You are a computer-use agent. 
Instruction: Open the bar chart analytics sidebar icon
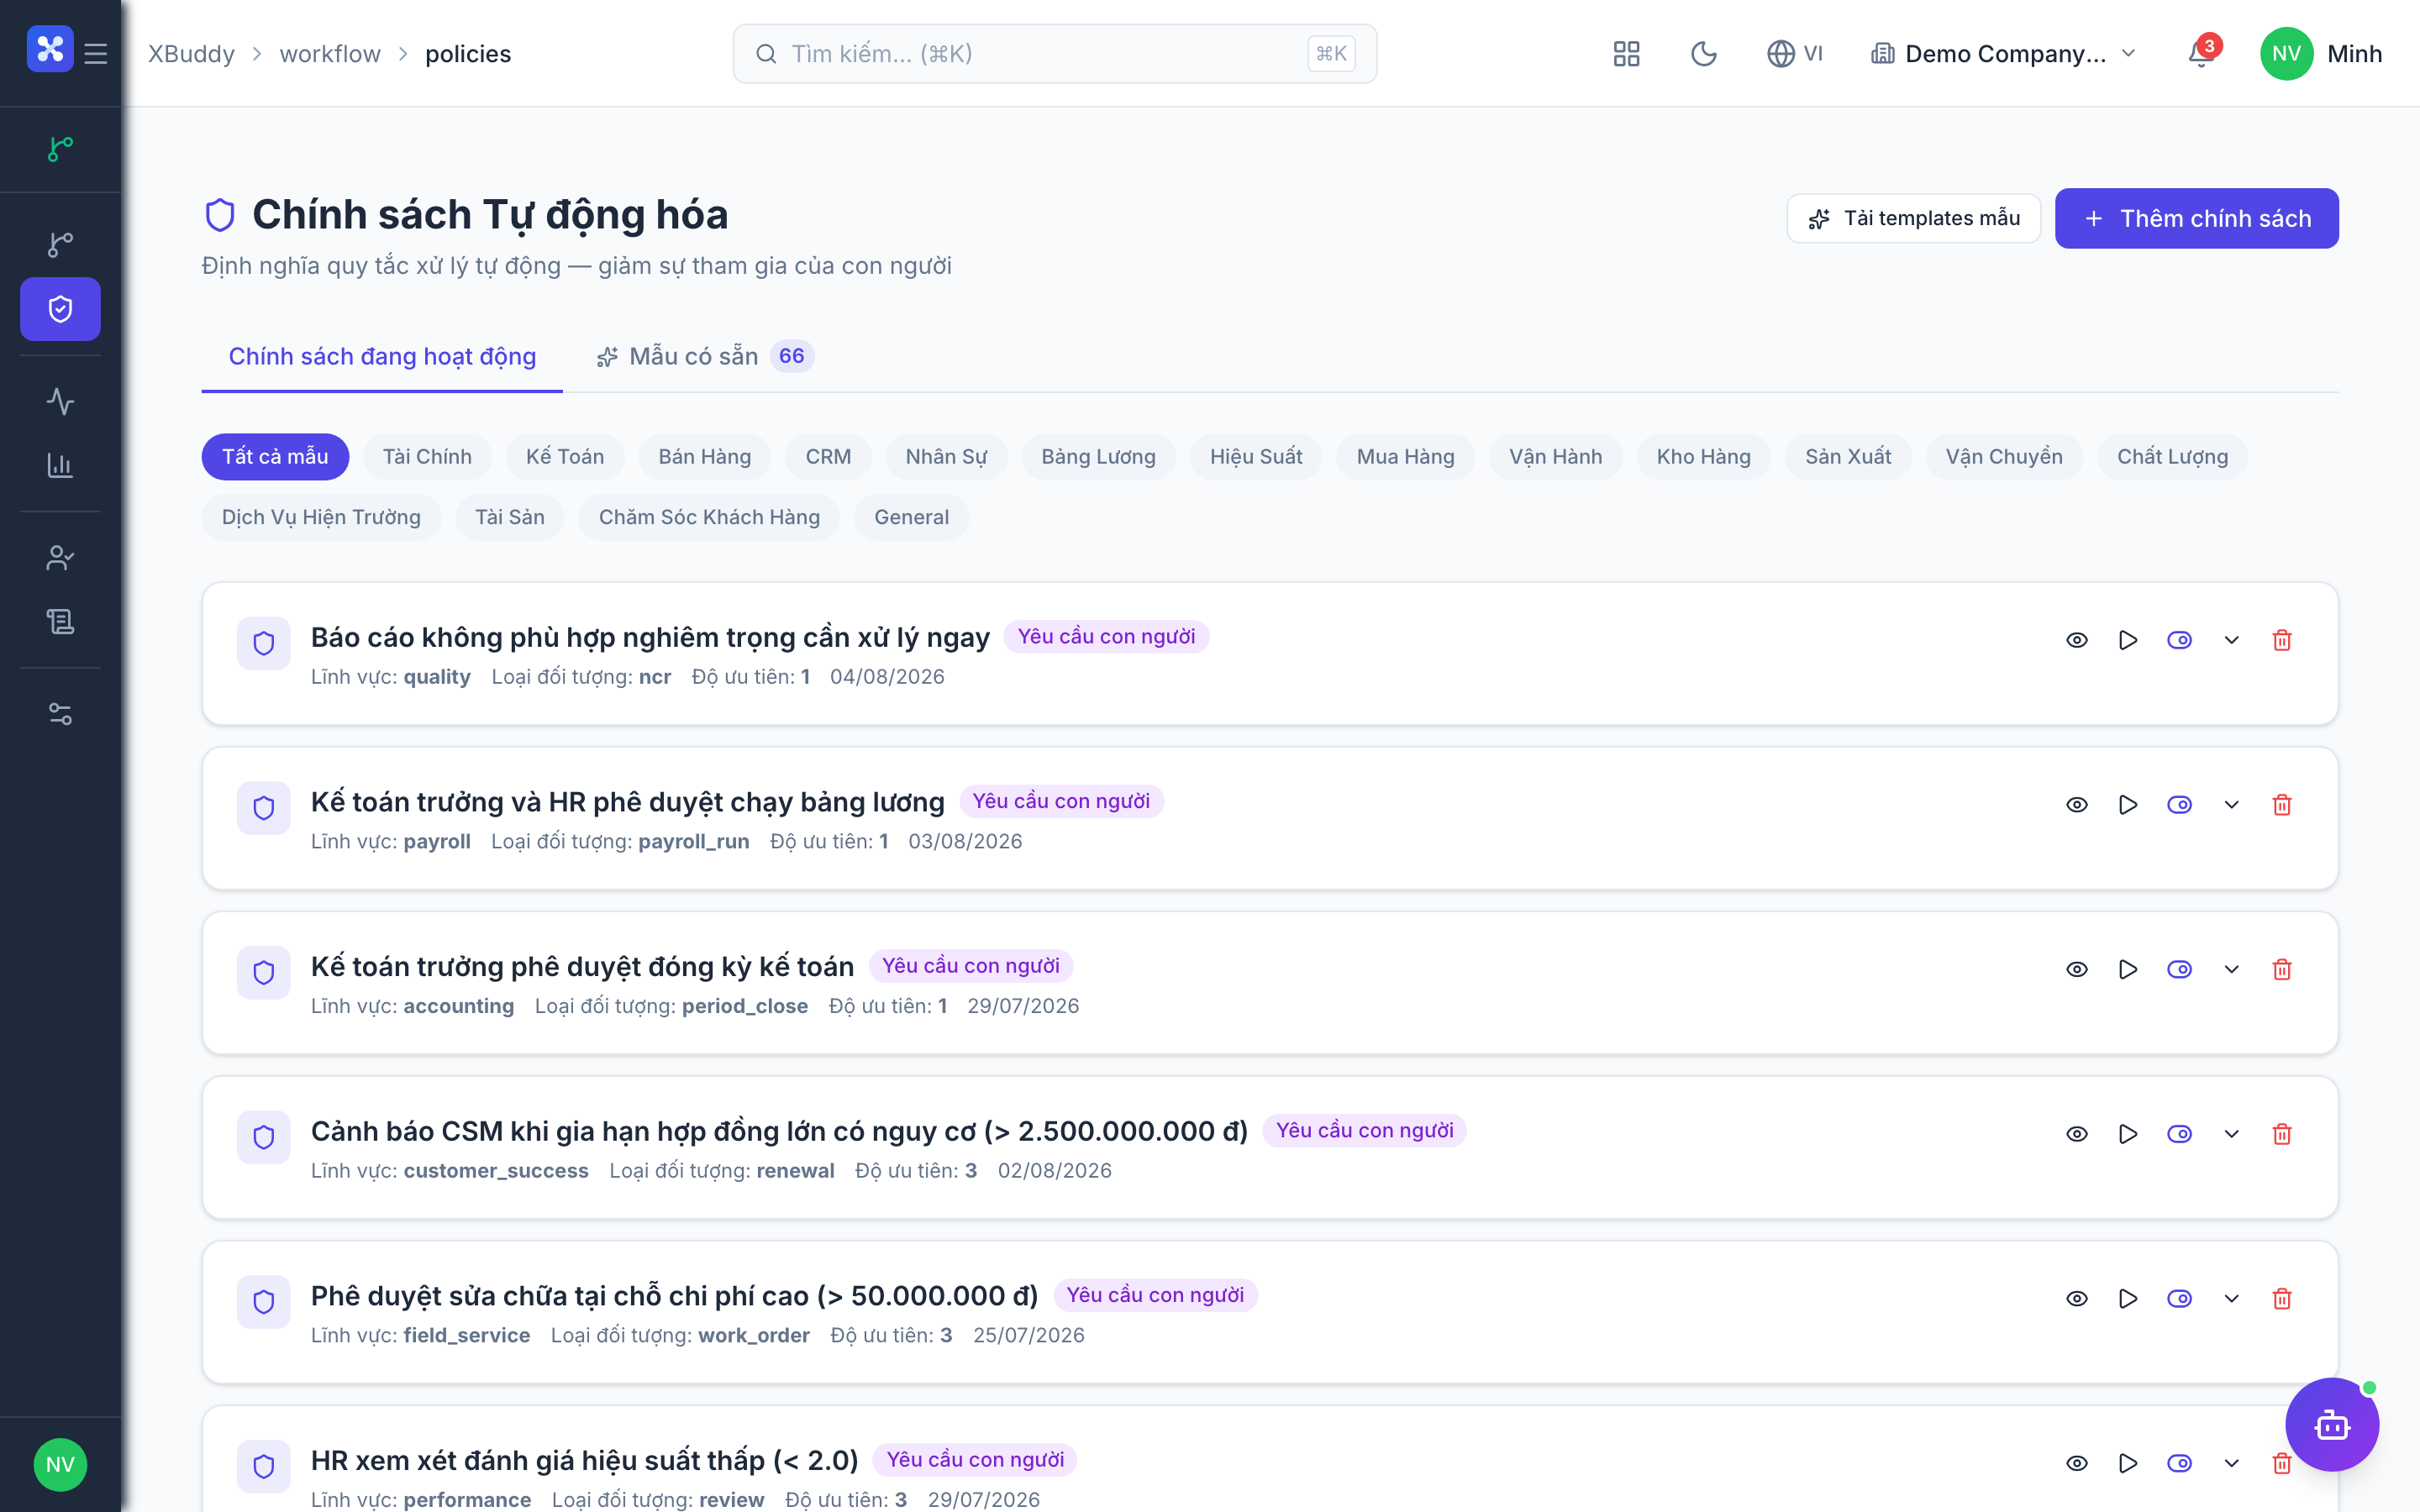click(60, 465)
